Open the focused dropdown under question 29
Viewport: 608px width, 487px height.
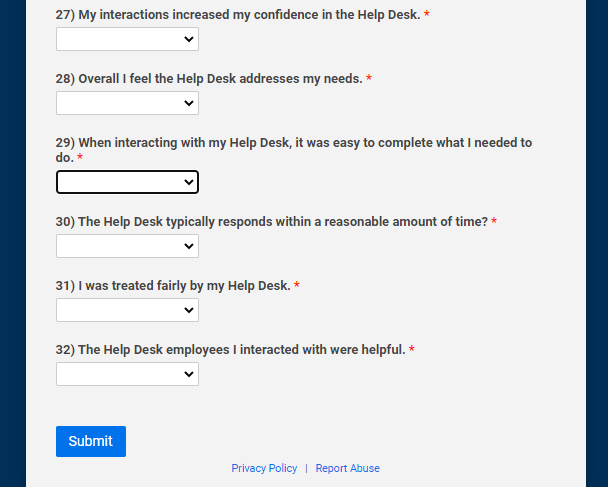click(127, 182)
